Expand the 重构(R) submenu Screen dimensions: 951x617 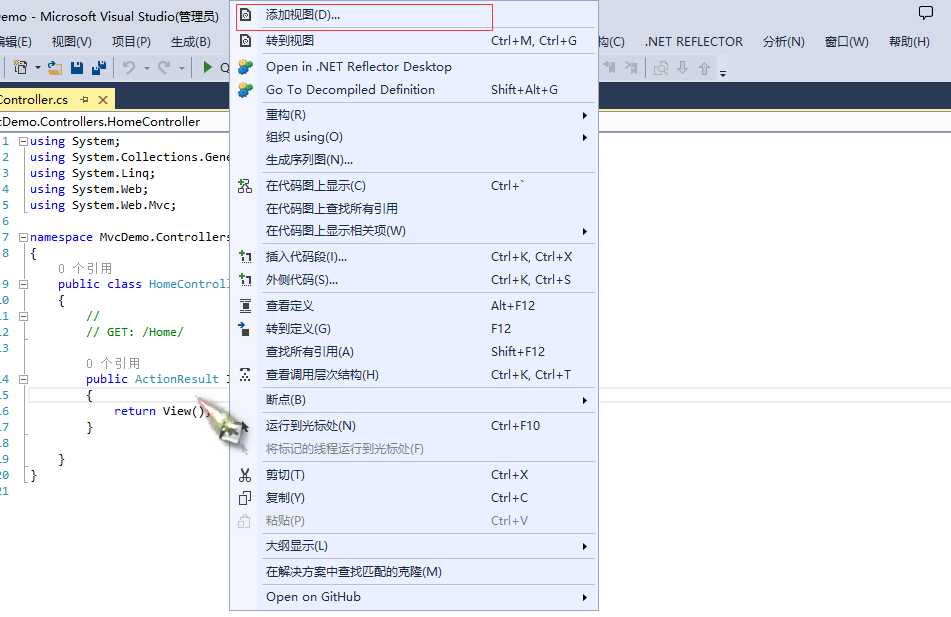click(x=584, y=115)
